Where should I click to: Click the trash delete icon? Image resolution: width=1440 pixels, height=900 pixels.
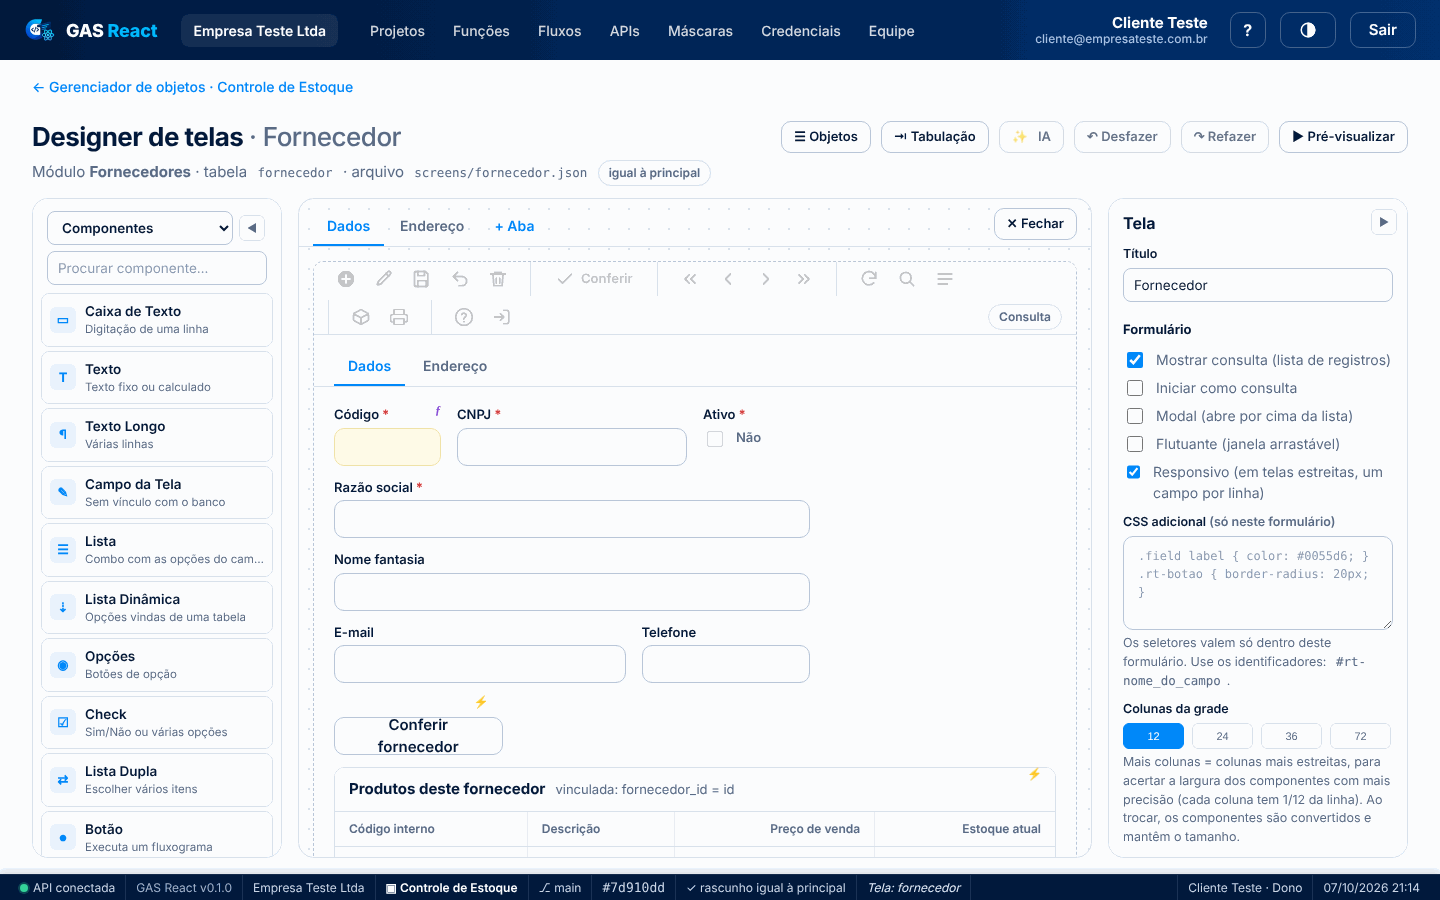click(498, 279)
